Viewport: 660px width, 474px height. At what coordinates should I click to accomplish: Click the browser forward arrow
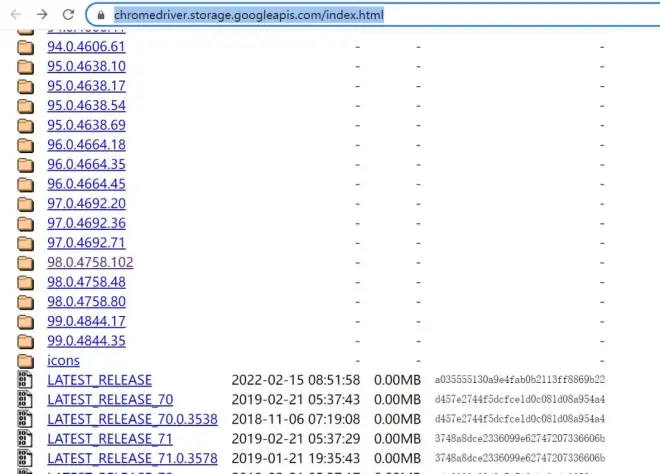pyautogui.click(x=42, y=16)
